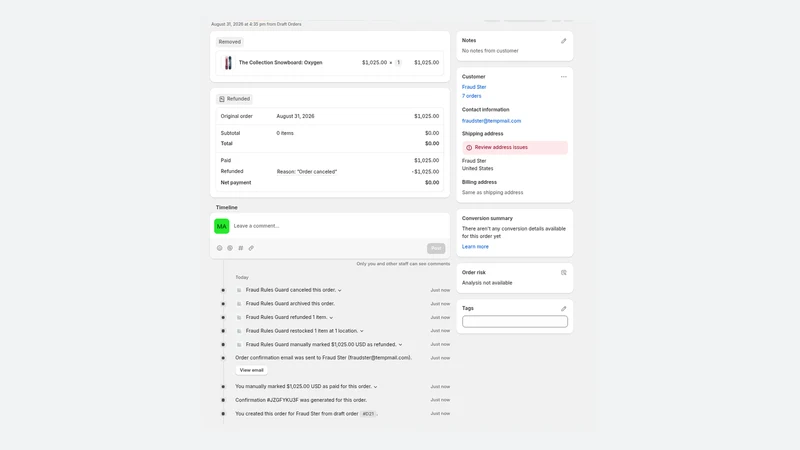Screen dimensions: 800x450
Task: Open the 7 orders link
Action: pos(471,96)
